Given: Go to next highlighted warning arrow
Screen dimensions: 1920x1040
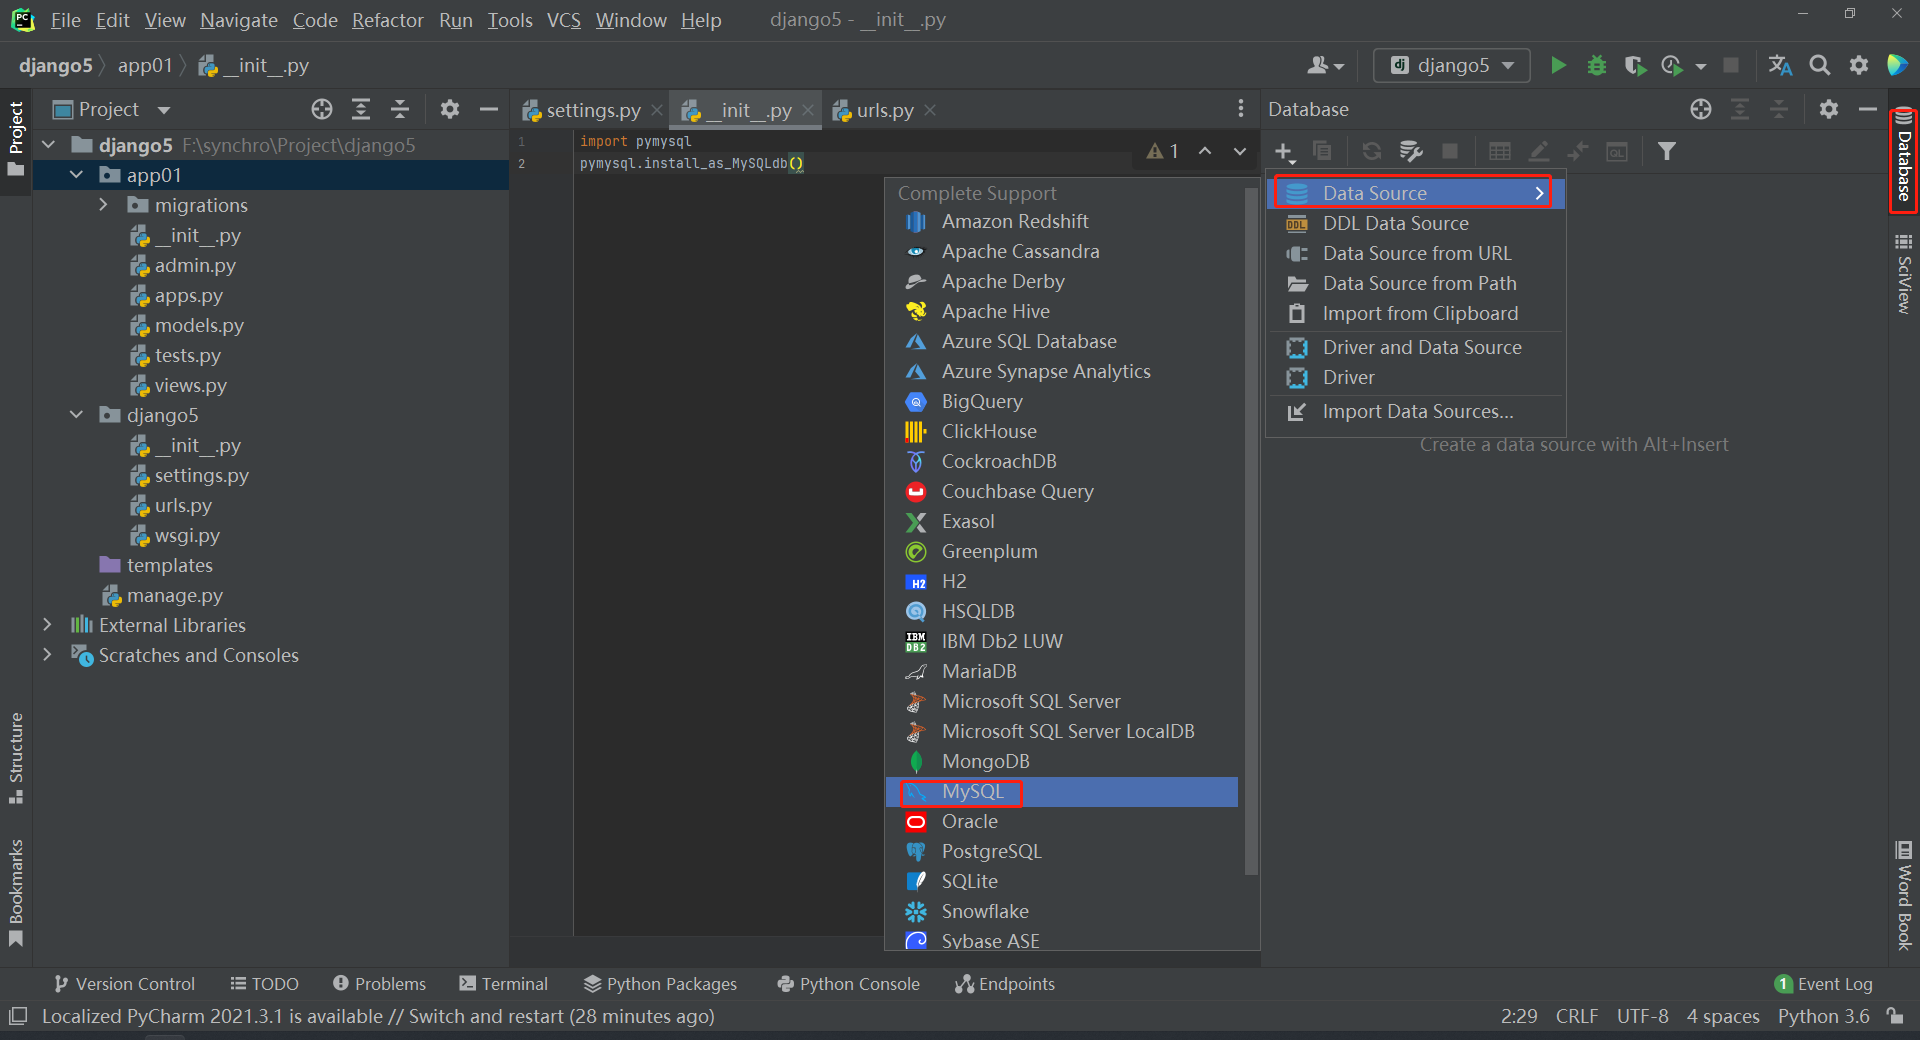Looking at the screenshot, I should click(x=1240, y=152).
